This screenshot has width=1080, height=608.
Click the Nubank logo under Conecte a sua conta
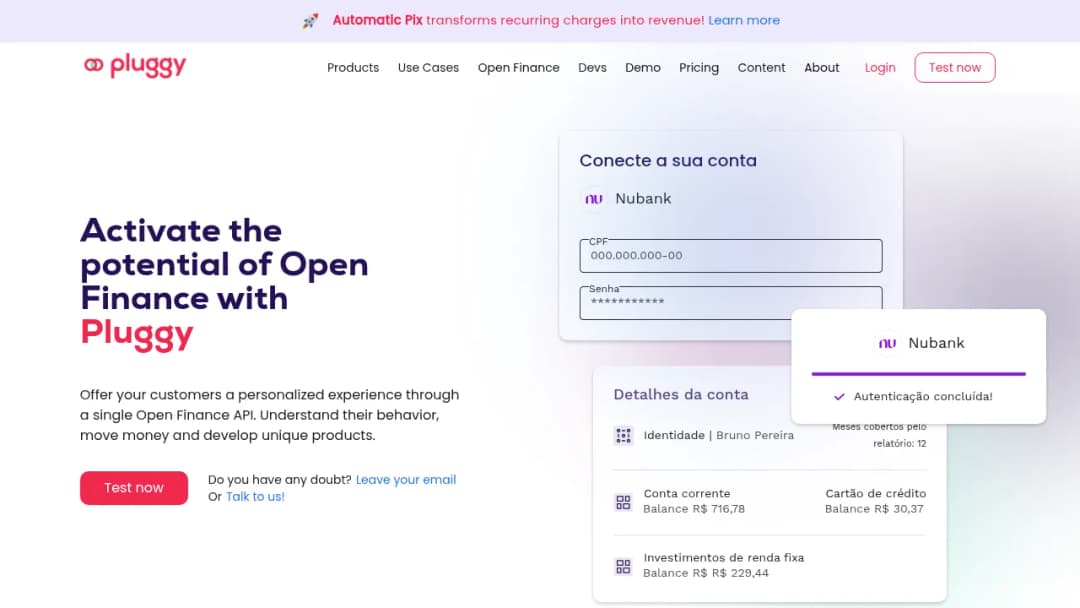pyautogui.click(x=594, y=199)
